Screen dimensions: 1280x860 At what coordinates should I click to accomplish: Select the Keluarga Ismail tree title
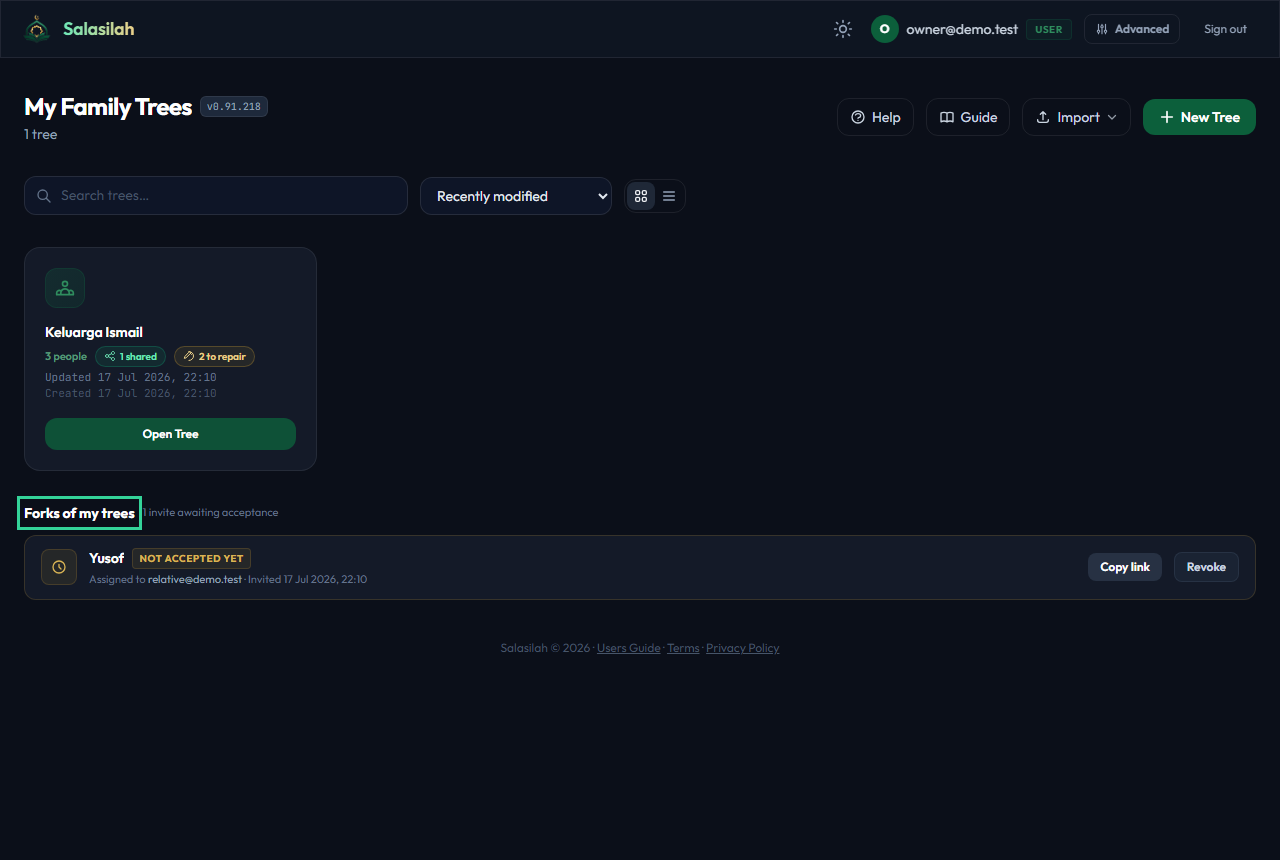click(x=94, y=332)
